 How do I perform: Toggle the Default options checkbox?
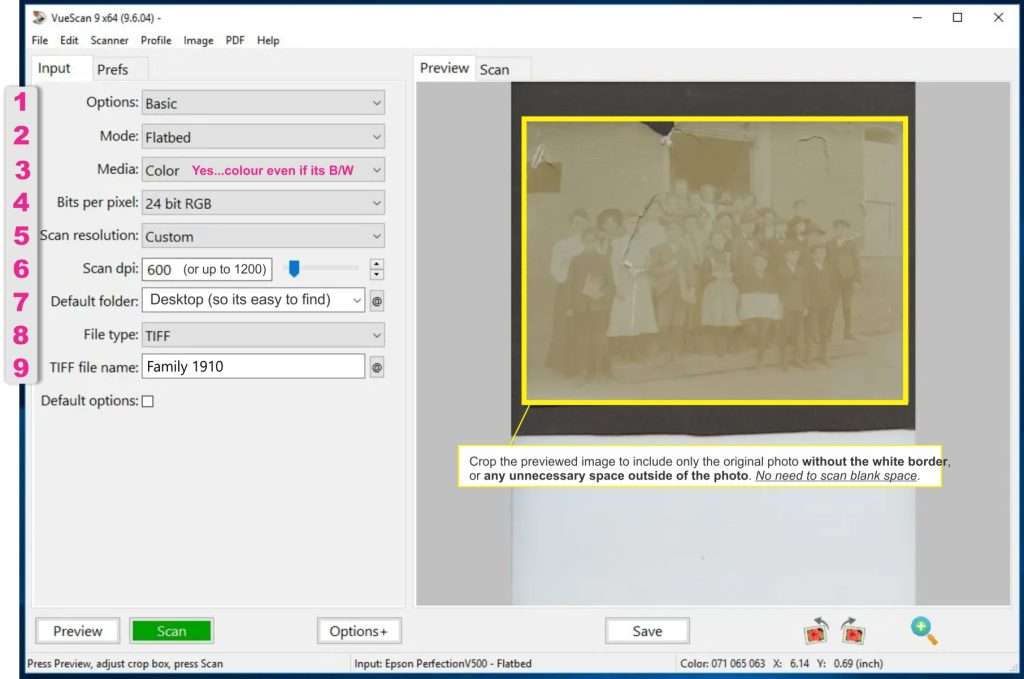click(148, 401)
